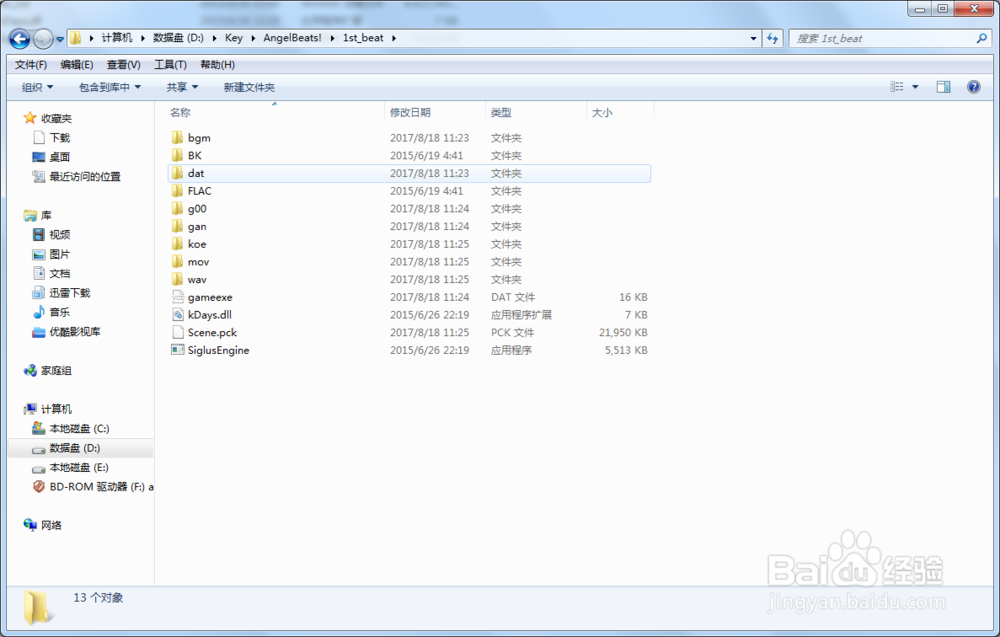Select the koe folder icon
Image resolution: width=1000 pixels, height=637 pixels.
point(177,244)
